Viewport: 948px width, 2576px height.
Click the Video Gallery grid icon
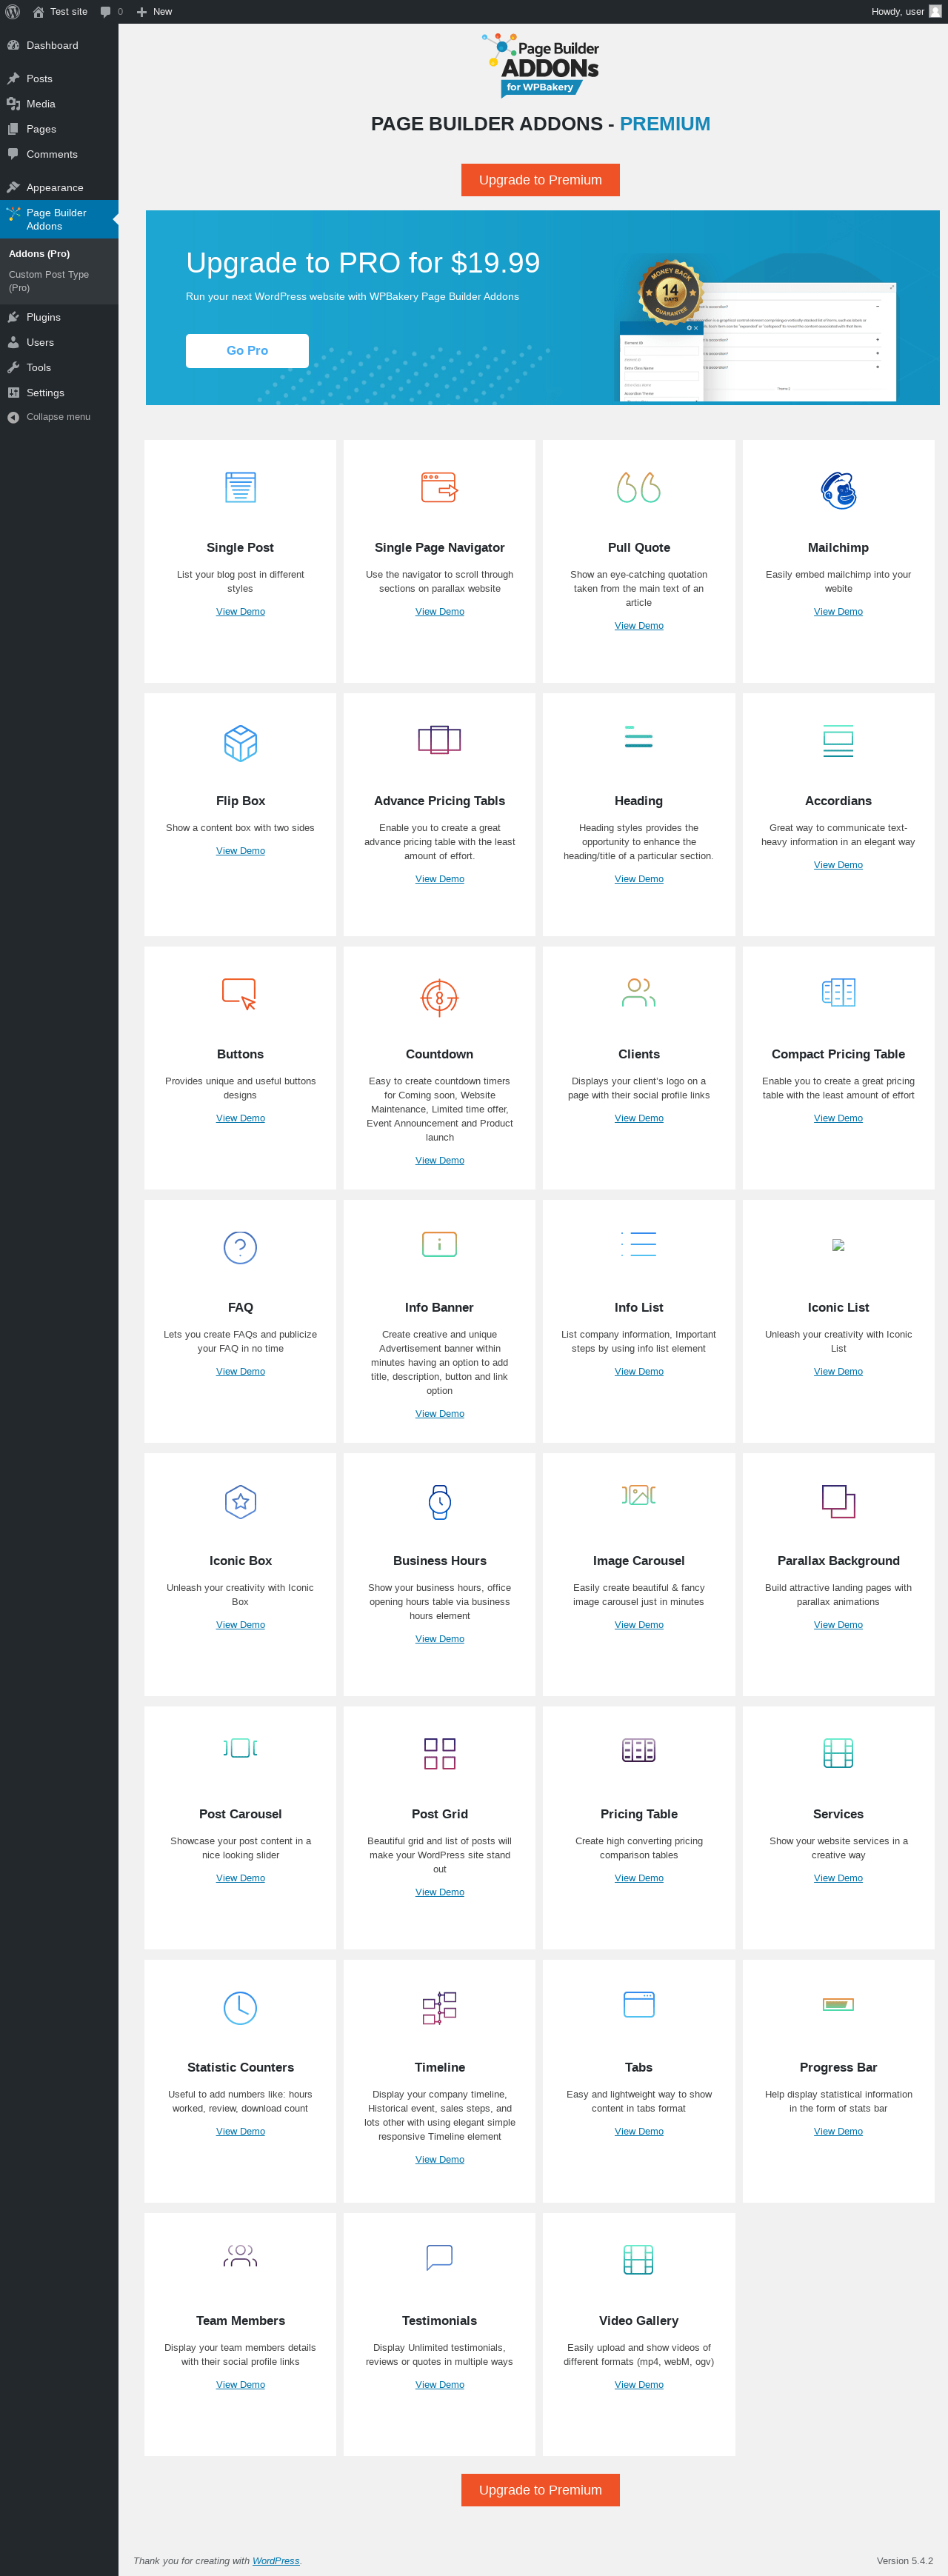click(x=638, y=2260)
